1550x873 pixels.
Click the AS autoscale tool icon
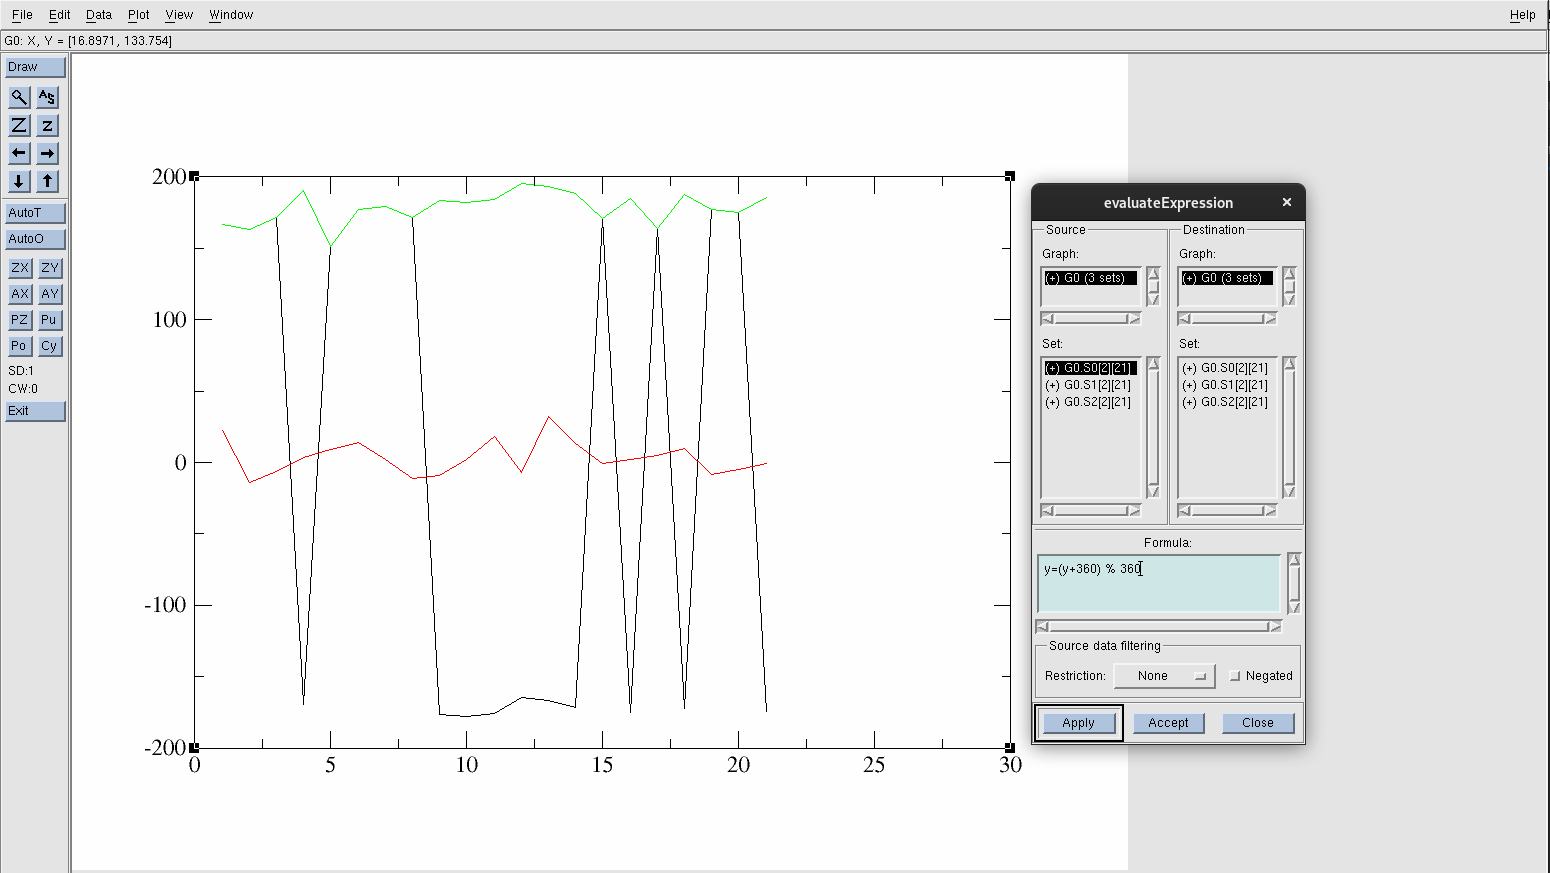coord(47,97)
